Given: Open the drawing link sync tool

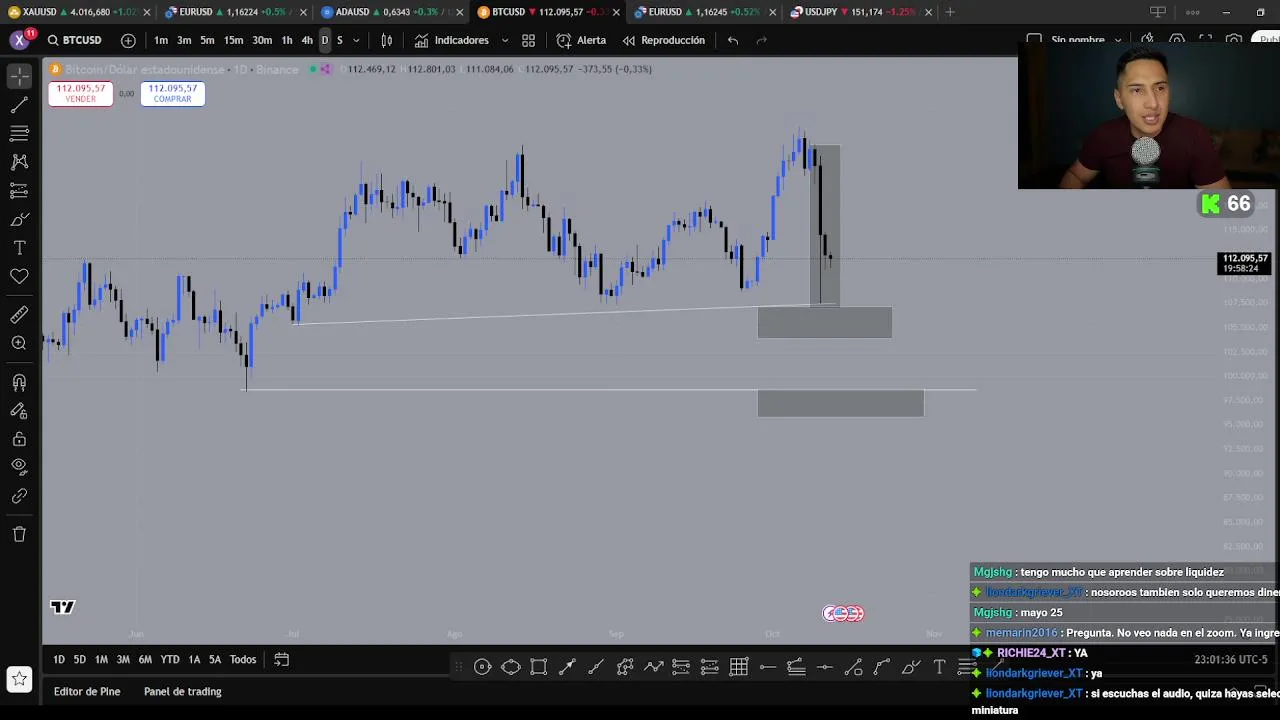Looking at the screenshot, I should tap(19, 496).
